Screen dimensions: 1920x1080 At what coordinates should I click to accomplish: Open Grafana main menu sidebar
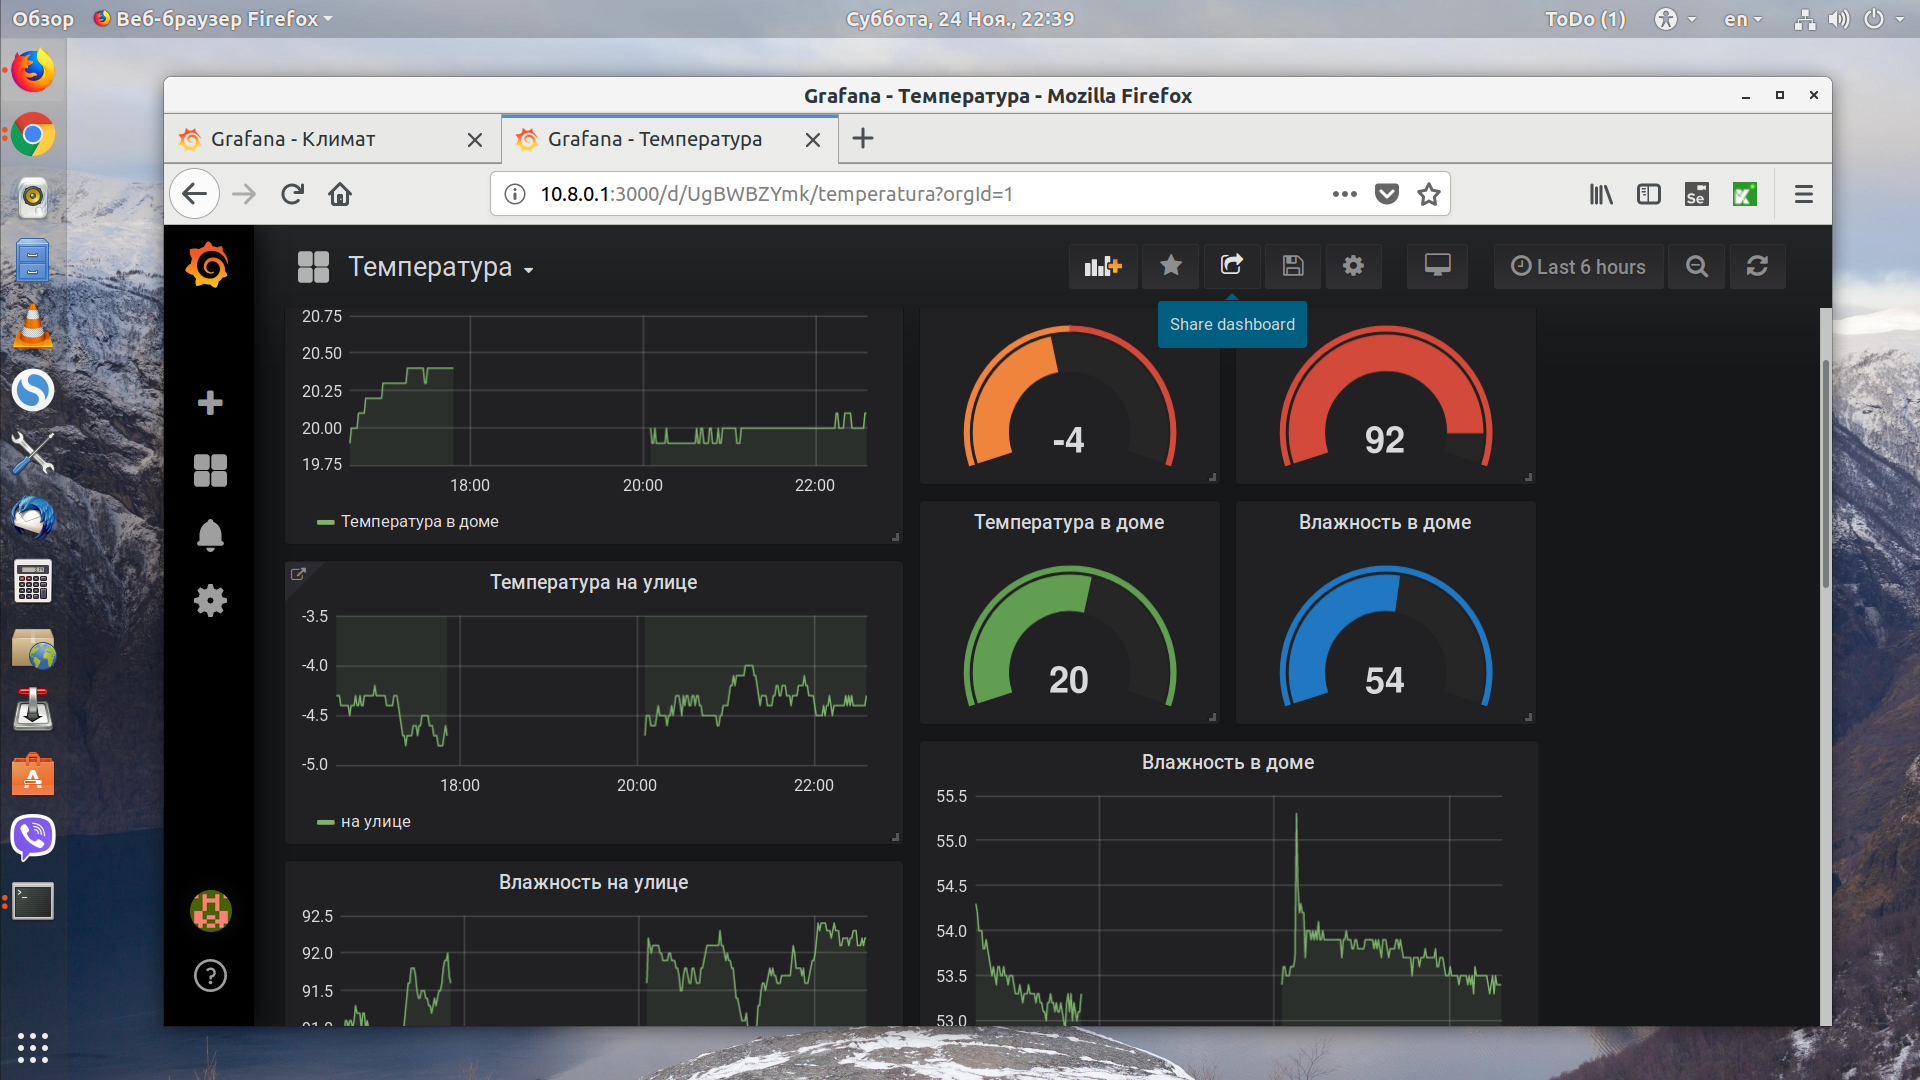point(210,266)
